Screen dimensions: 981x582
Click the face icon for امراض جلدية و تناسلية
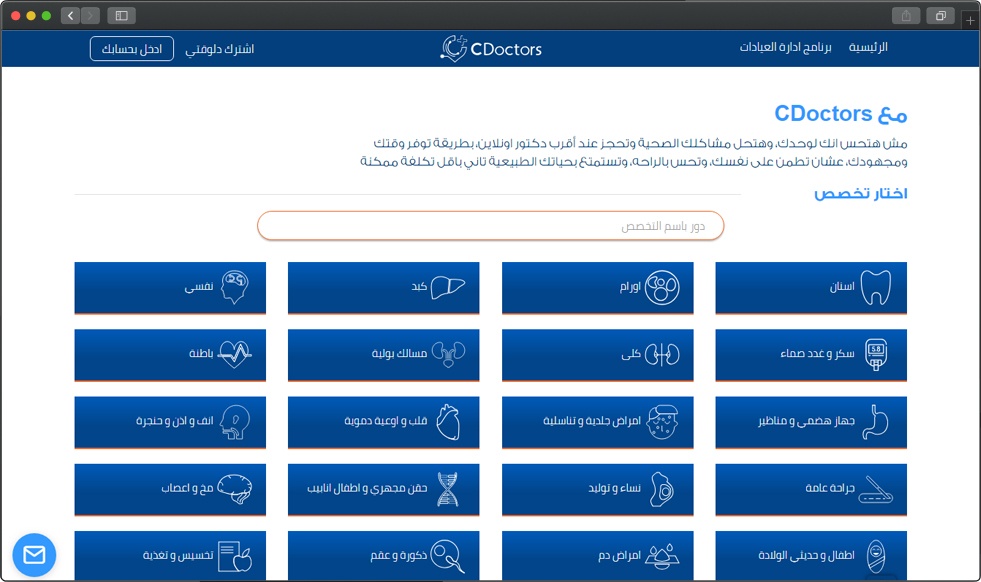click(x=662, y=421)
